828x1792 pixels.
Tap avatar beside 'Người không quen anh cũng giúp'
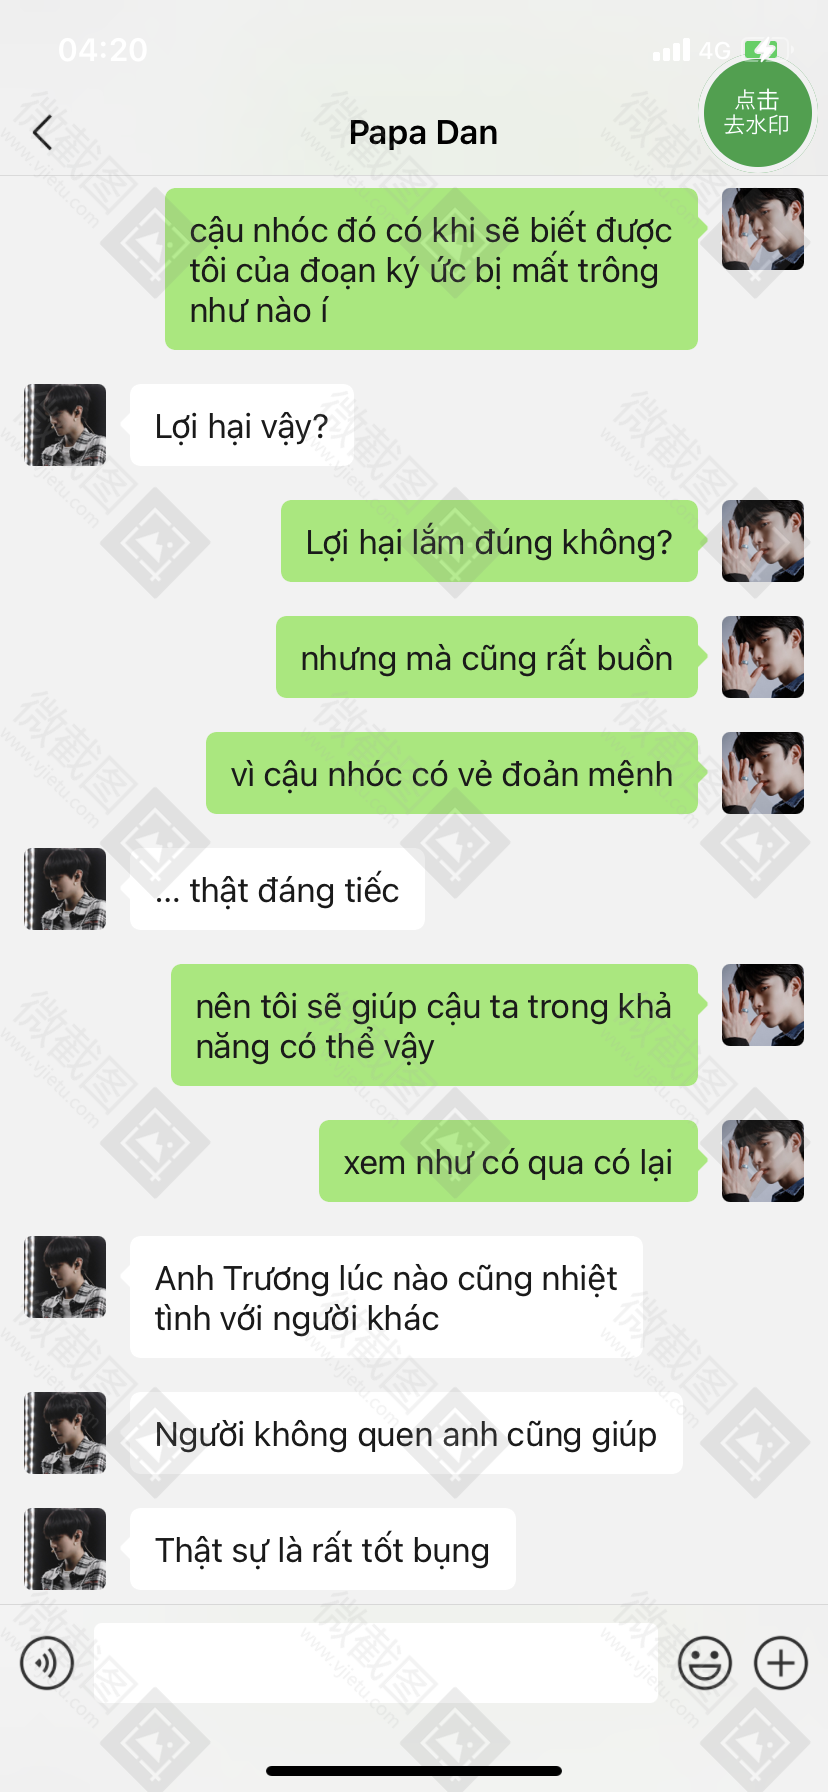point(65,1433)
